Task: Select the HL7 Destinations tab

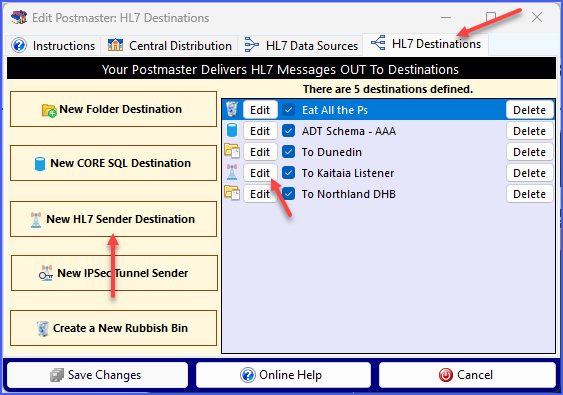Action: (426, 44)
